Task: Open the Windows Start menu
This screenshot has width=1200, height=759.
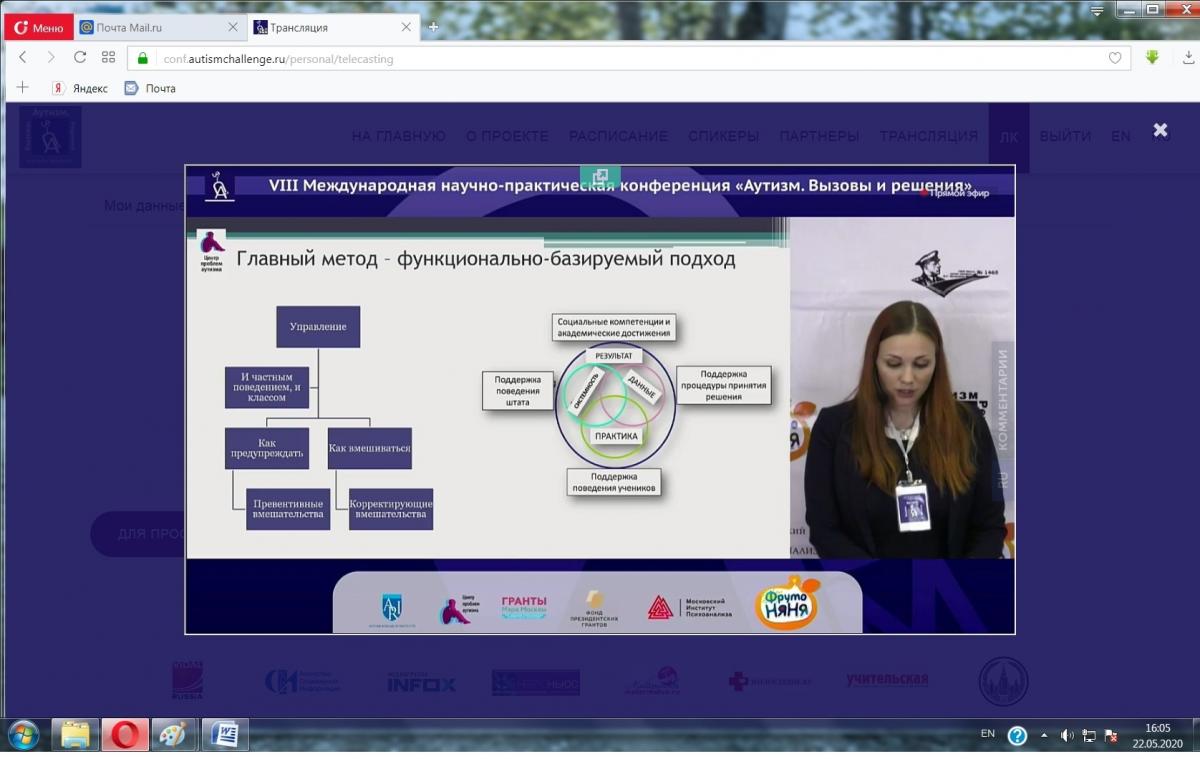Action: 23,735
